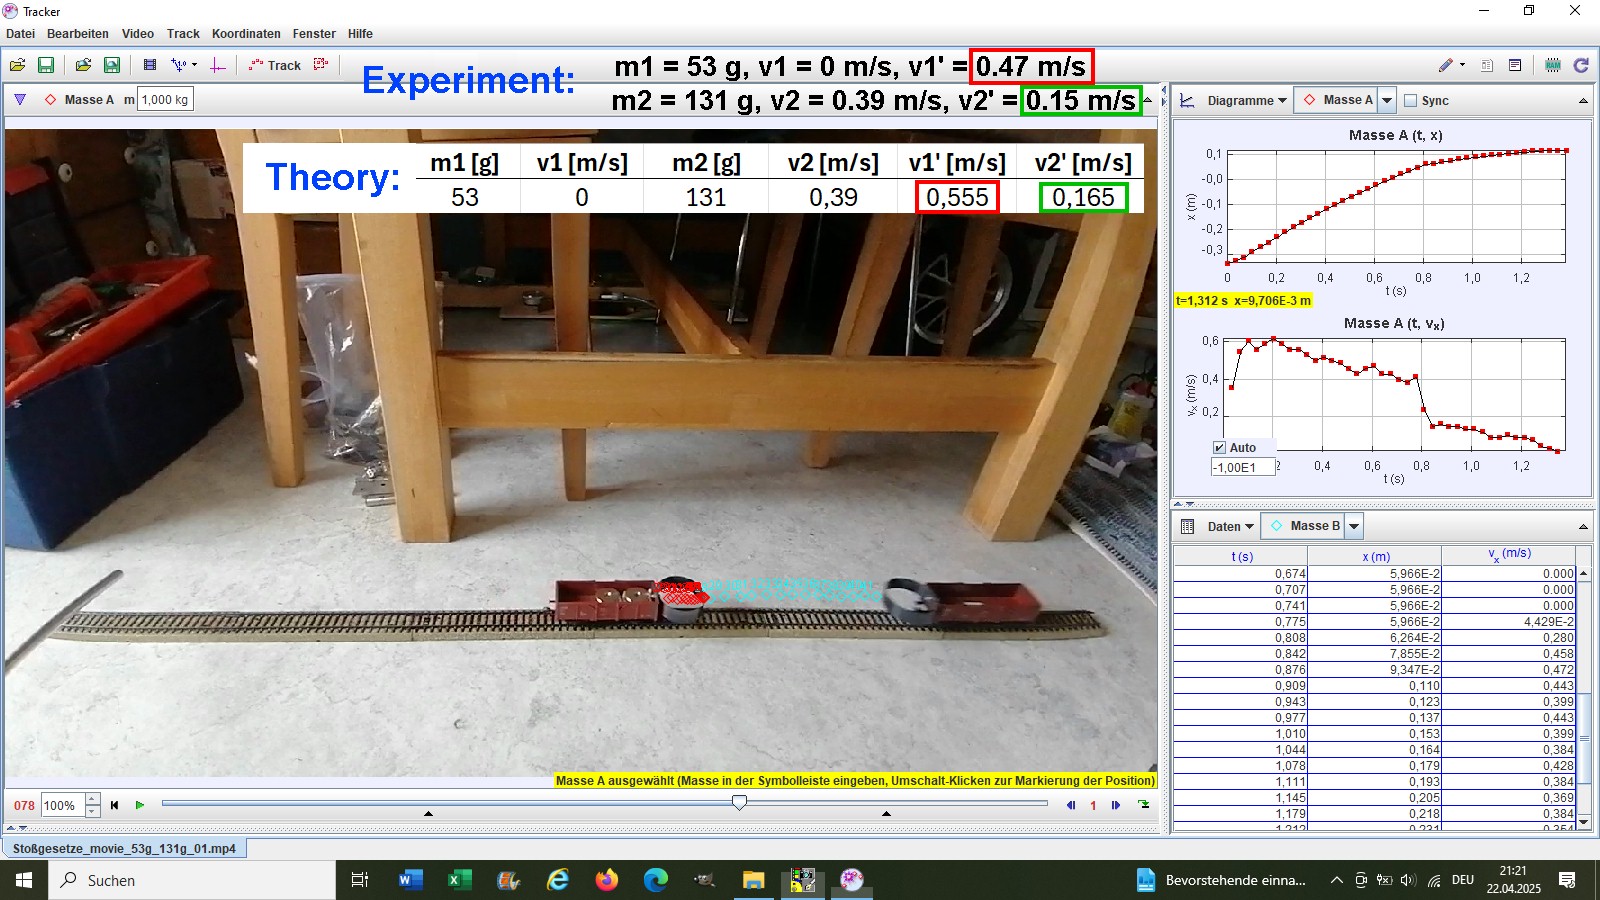The image size is (1600, 900).
Task: Uncheck the Auto checkbox on plot axis
Action: [x=1219, y=448]
